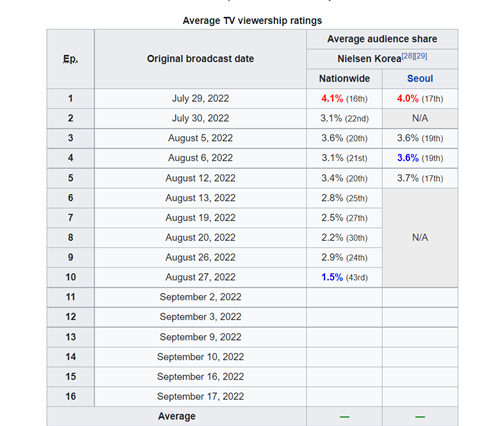Click the 3.7% (17th) Seoul rating
492x426 pixels.
pyautogui.click(x=420, y=178)
